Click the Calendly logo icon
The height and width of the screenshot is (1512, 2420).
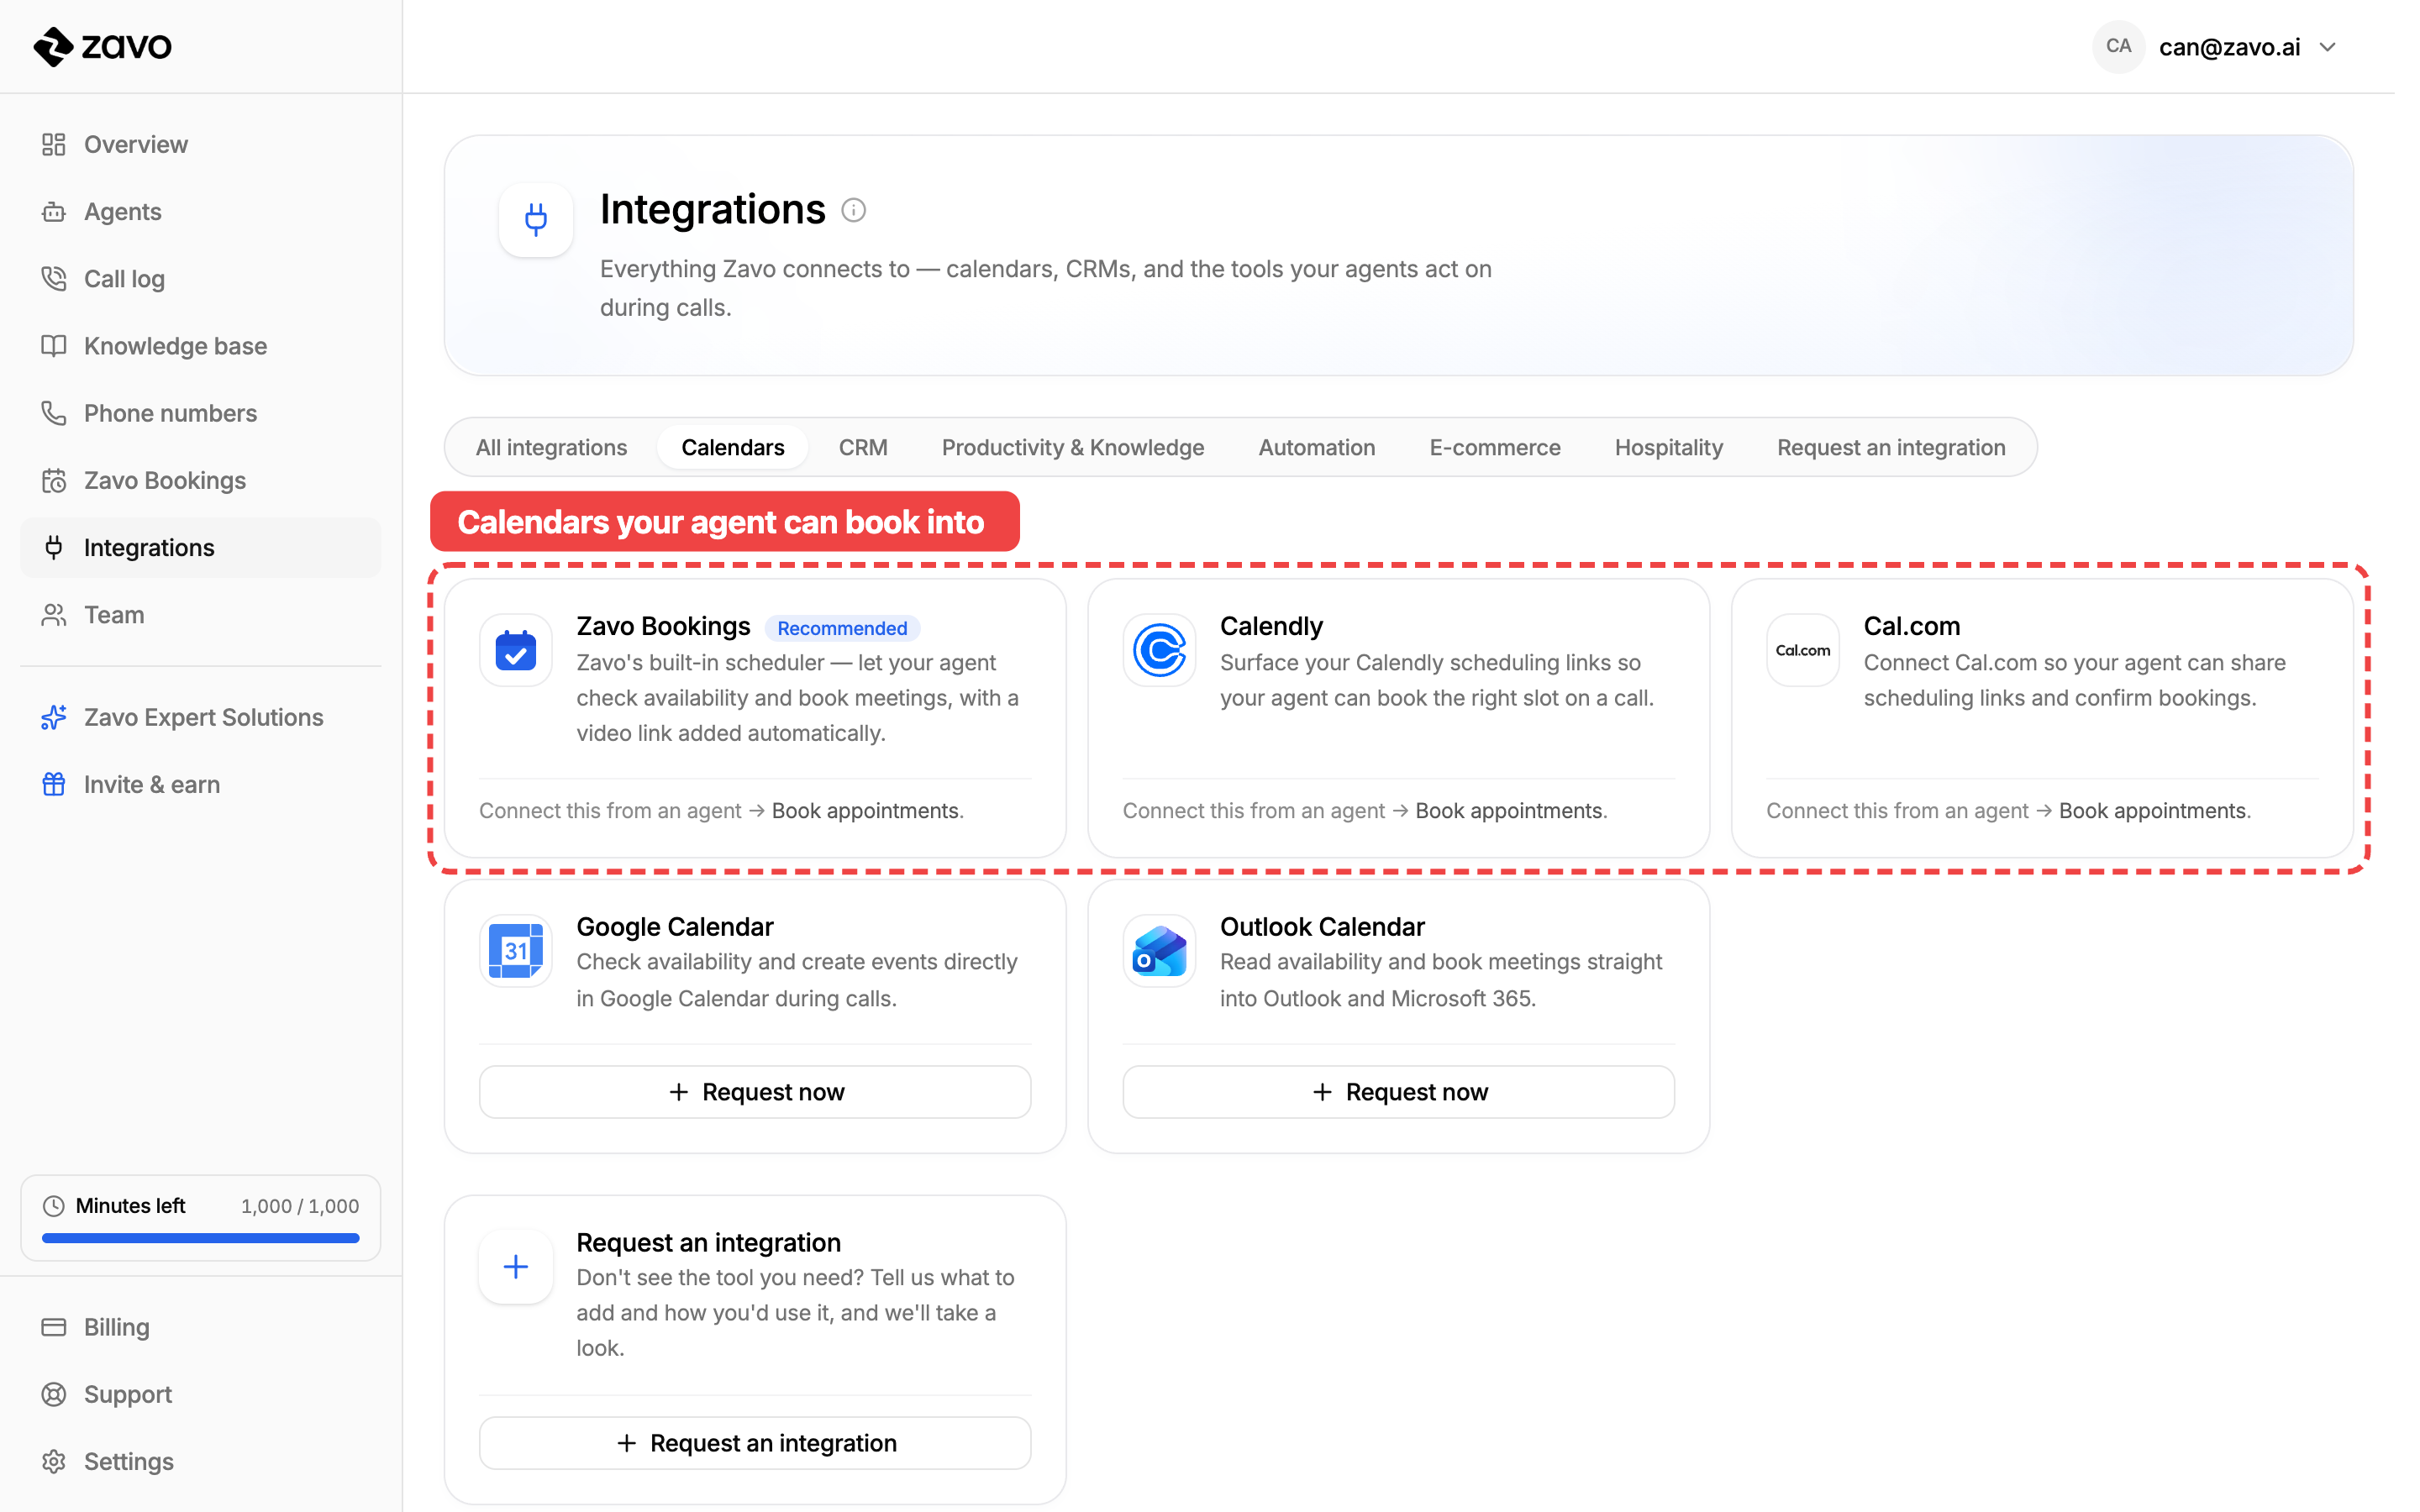[1159, 650]
